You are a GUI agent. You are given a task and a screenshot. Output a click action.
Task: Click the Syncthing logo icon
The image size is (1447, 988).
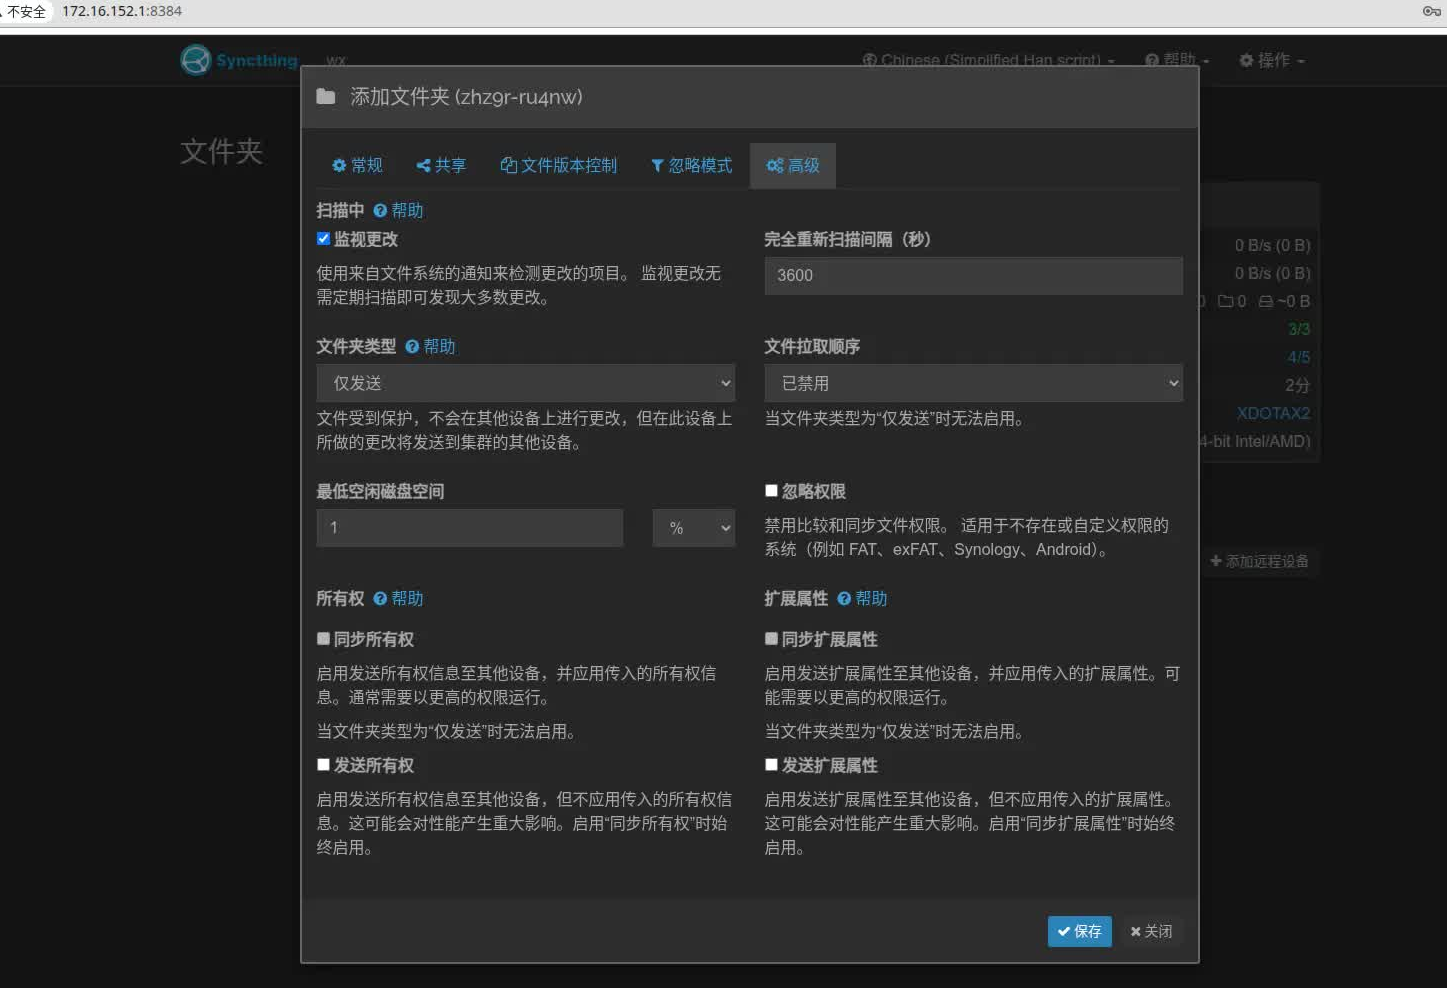pos(195,60)
